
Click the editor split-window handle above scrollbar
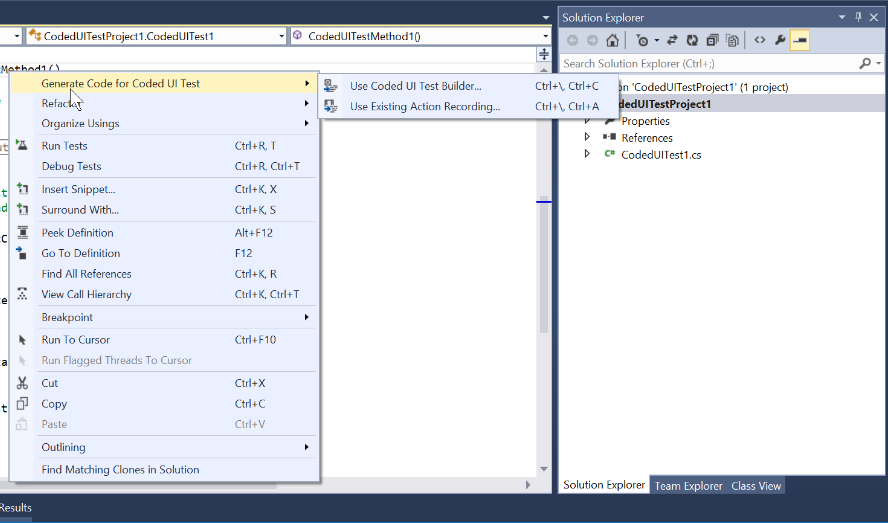(544, 54)
